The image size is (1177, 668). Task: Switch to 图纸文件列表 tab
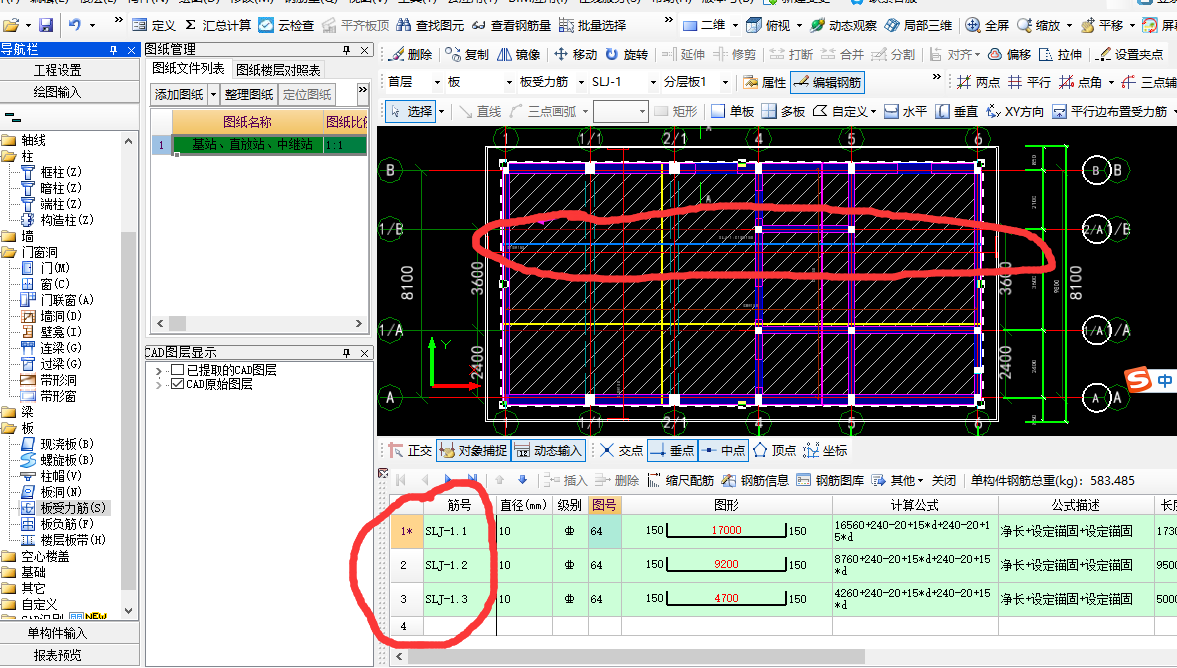[188, 68]
